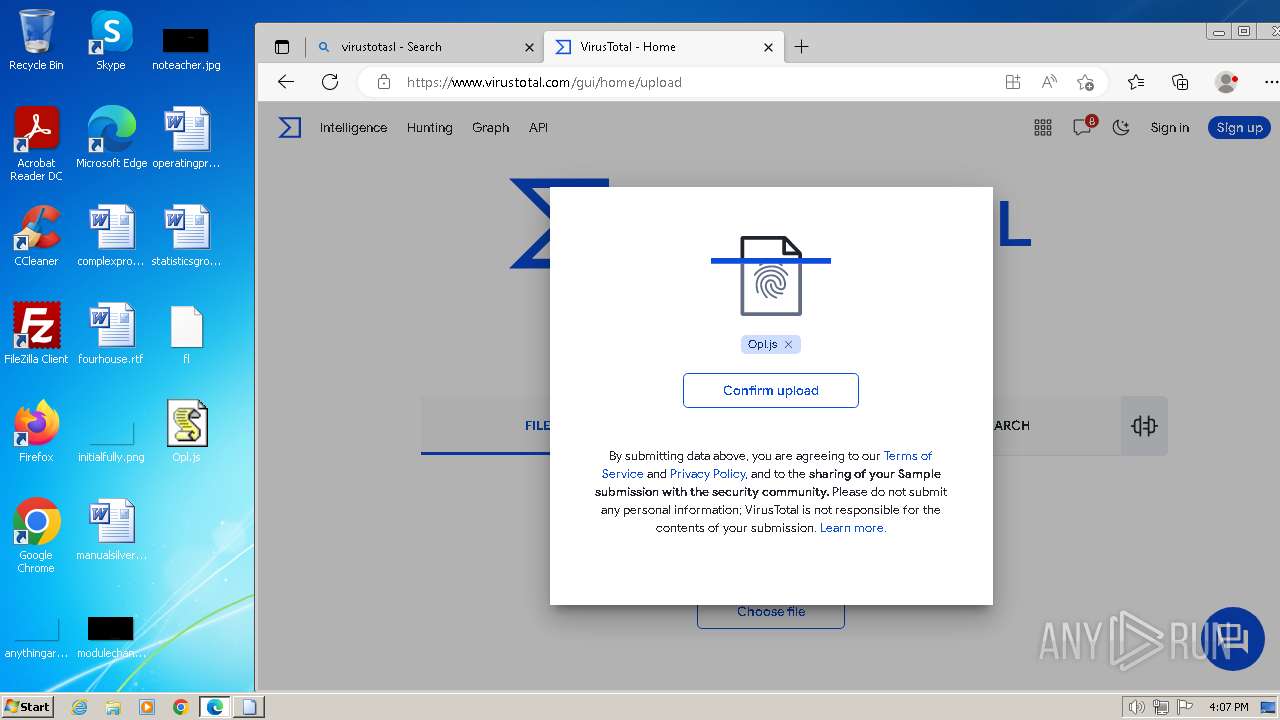The width and height of the screenshot is (1280, 720).
Task: Close the VirusTotal - Home tab
Action: pyautogui.click(x=768, y=47)
